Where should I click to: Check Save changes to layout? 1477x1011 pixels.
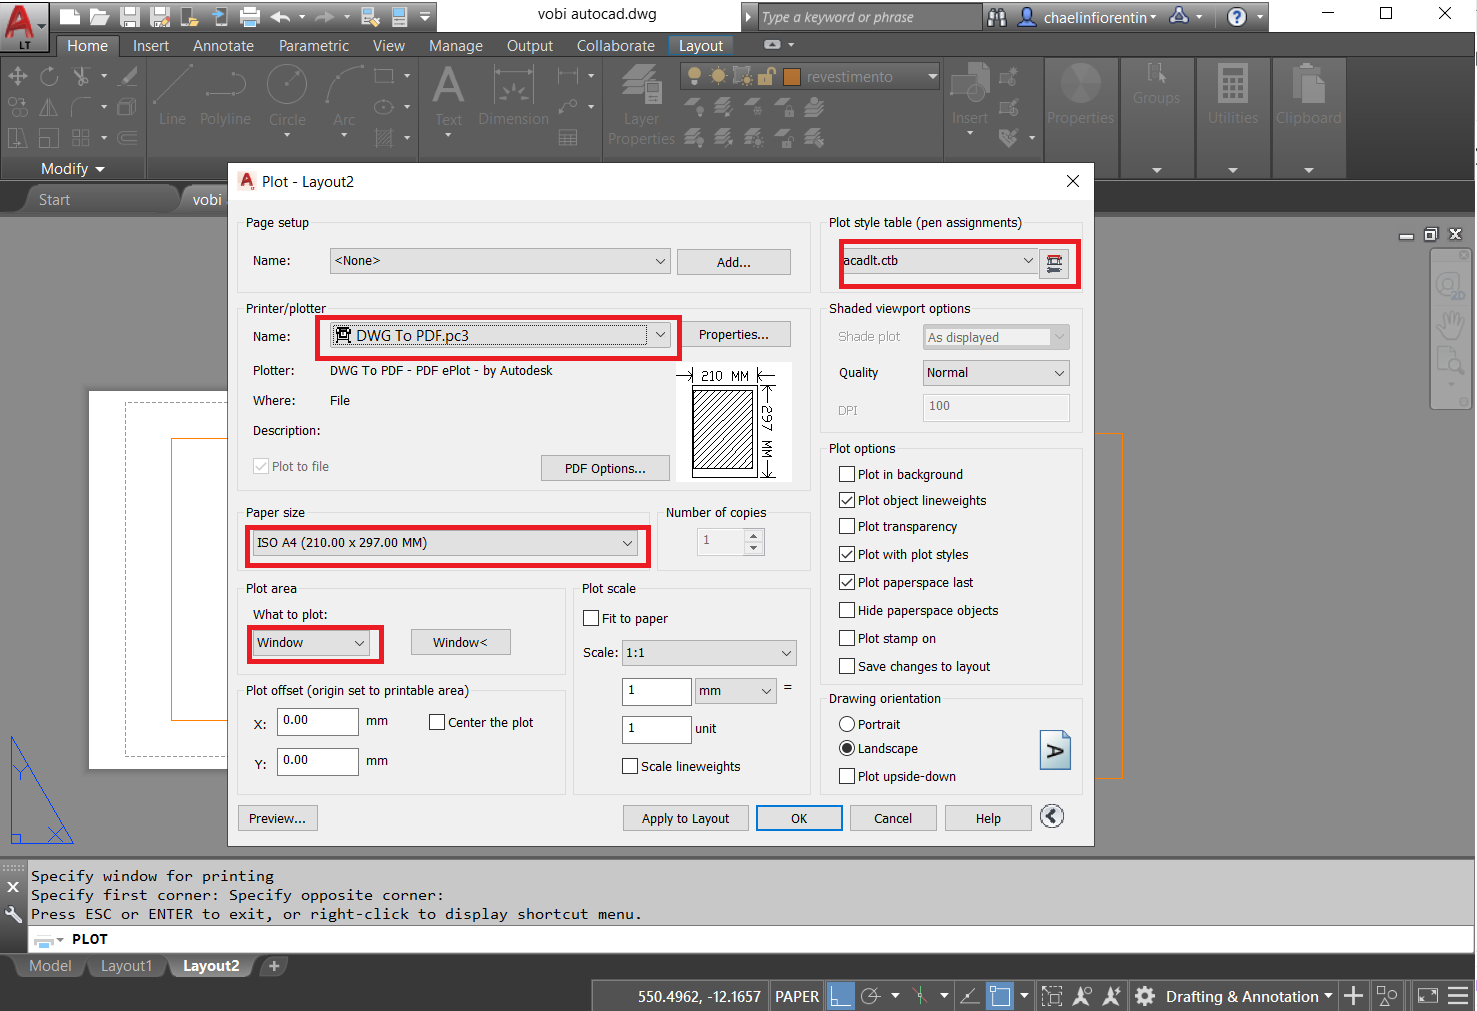coord(847,666)
